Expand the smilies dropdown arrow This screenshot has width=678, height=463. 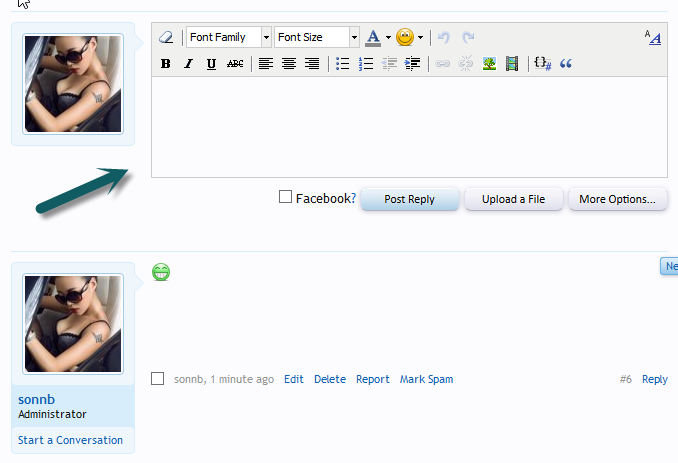(x=420, y=38)
